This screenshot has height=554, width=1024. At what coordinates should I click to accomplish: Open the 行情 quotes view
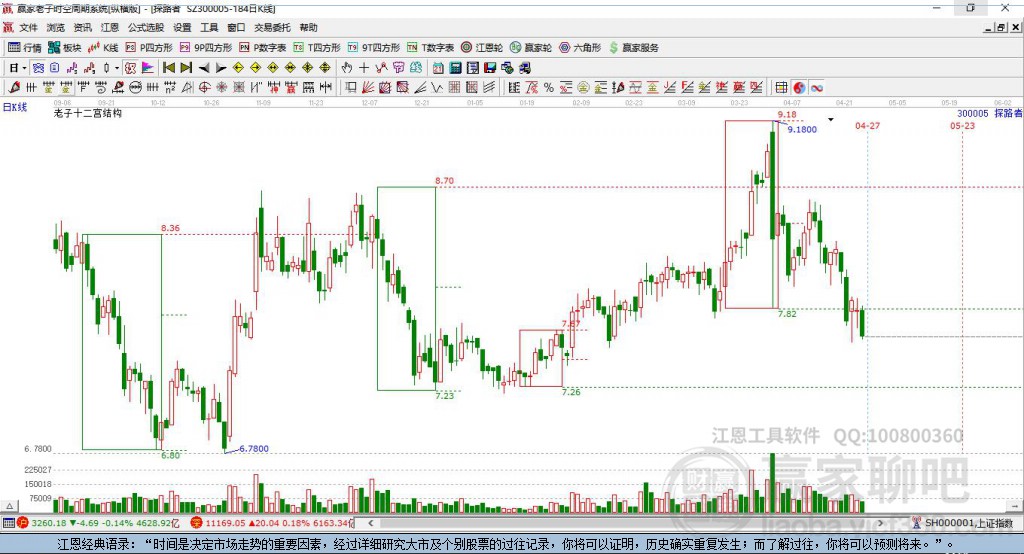pos(25,48)
